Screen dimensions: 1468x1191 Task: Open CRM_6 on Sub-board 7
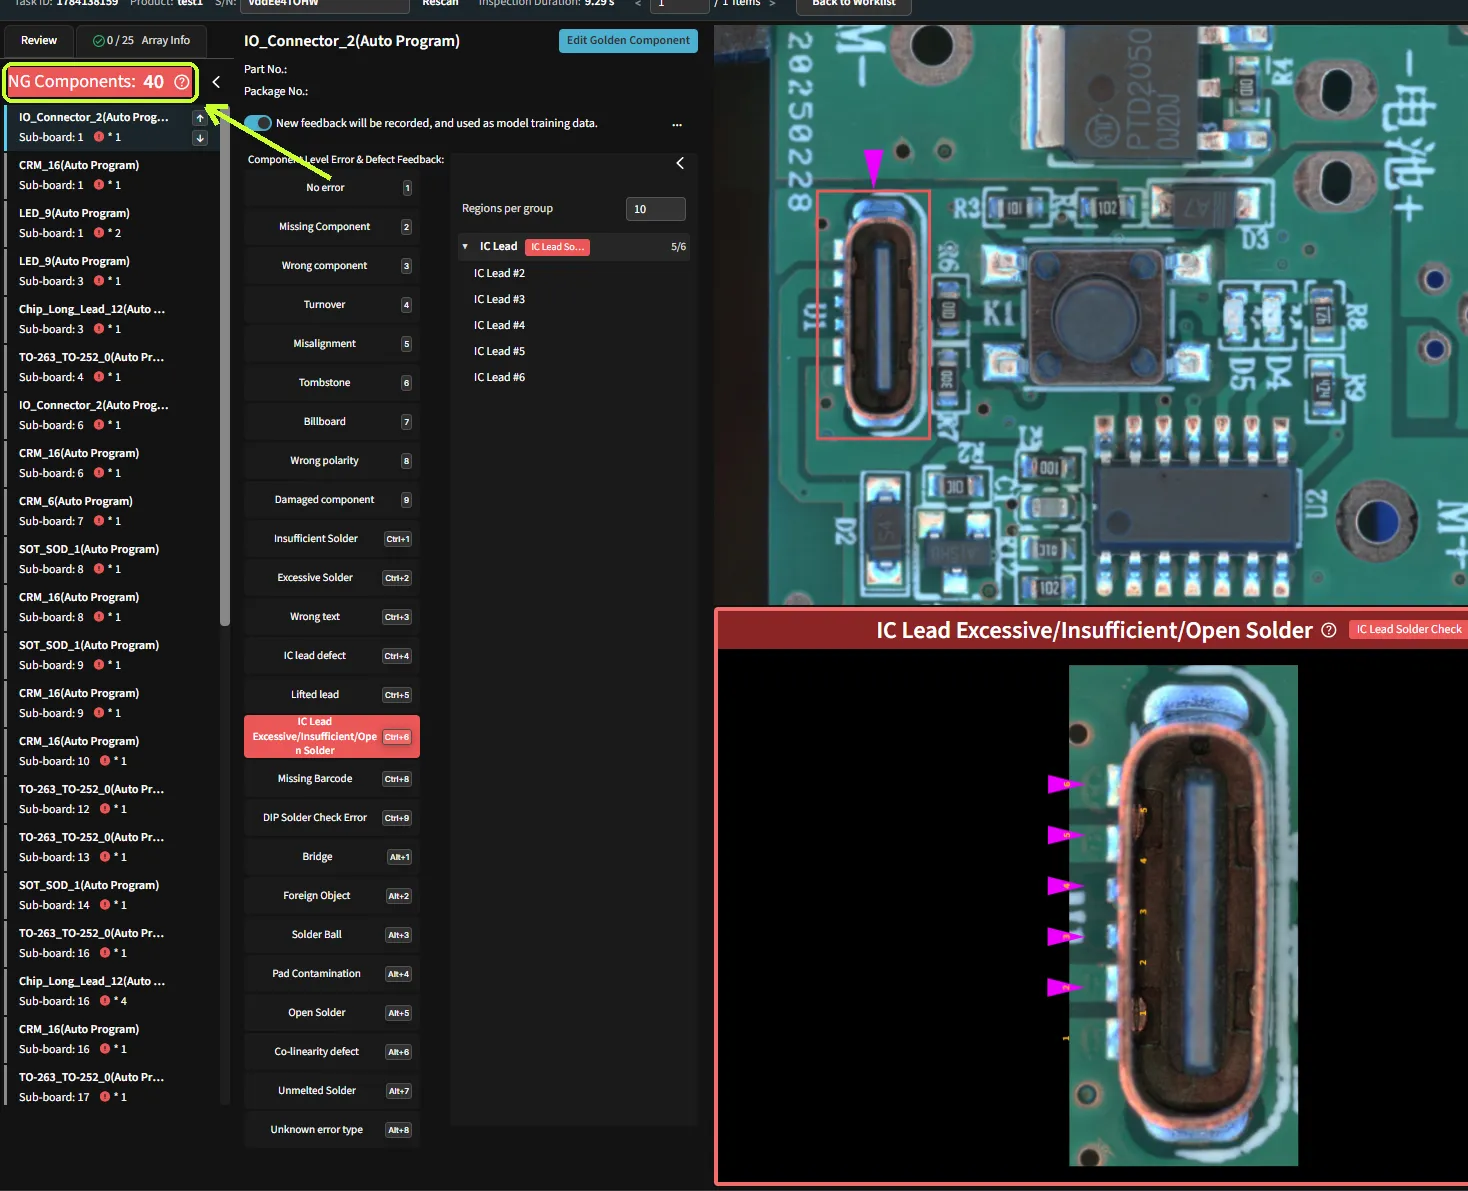click(111, 511)
